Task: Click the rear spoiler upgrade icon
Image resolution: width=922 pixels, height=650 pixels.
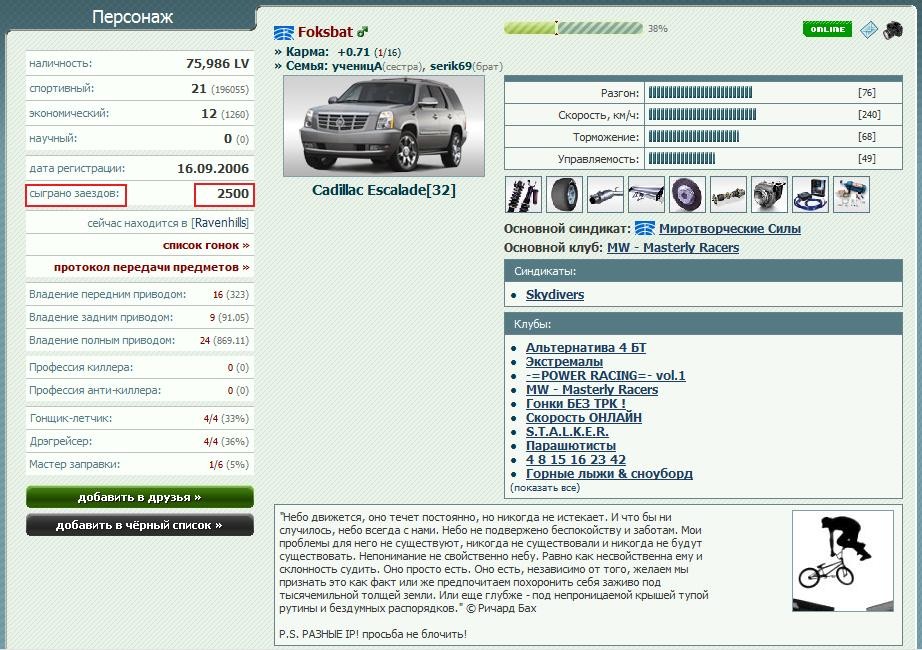Action: (646, 194)
